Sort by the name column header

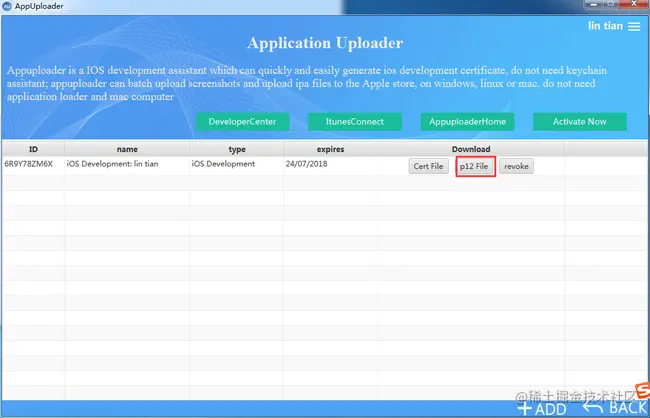coord(127,149)
